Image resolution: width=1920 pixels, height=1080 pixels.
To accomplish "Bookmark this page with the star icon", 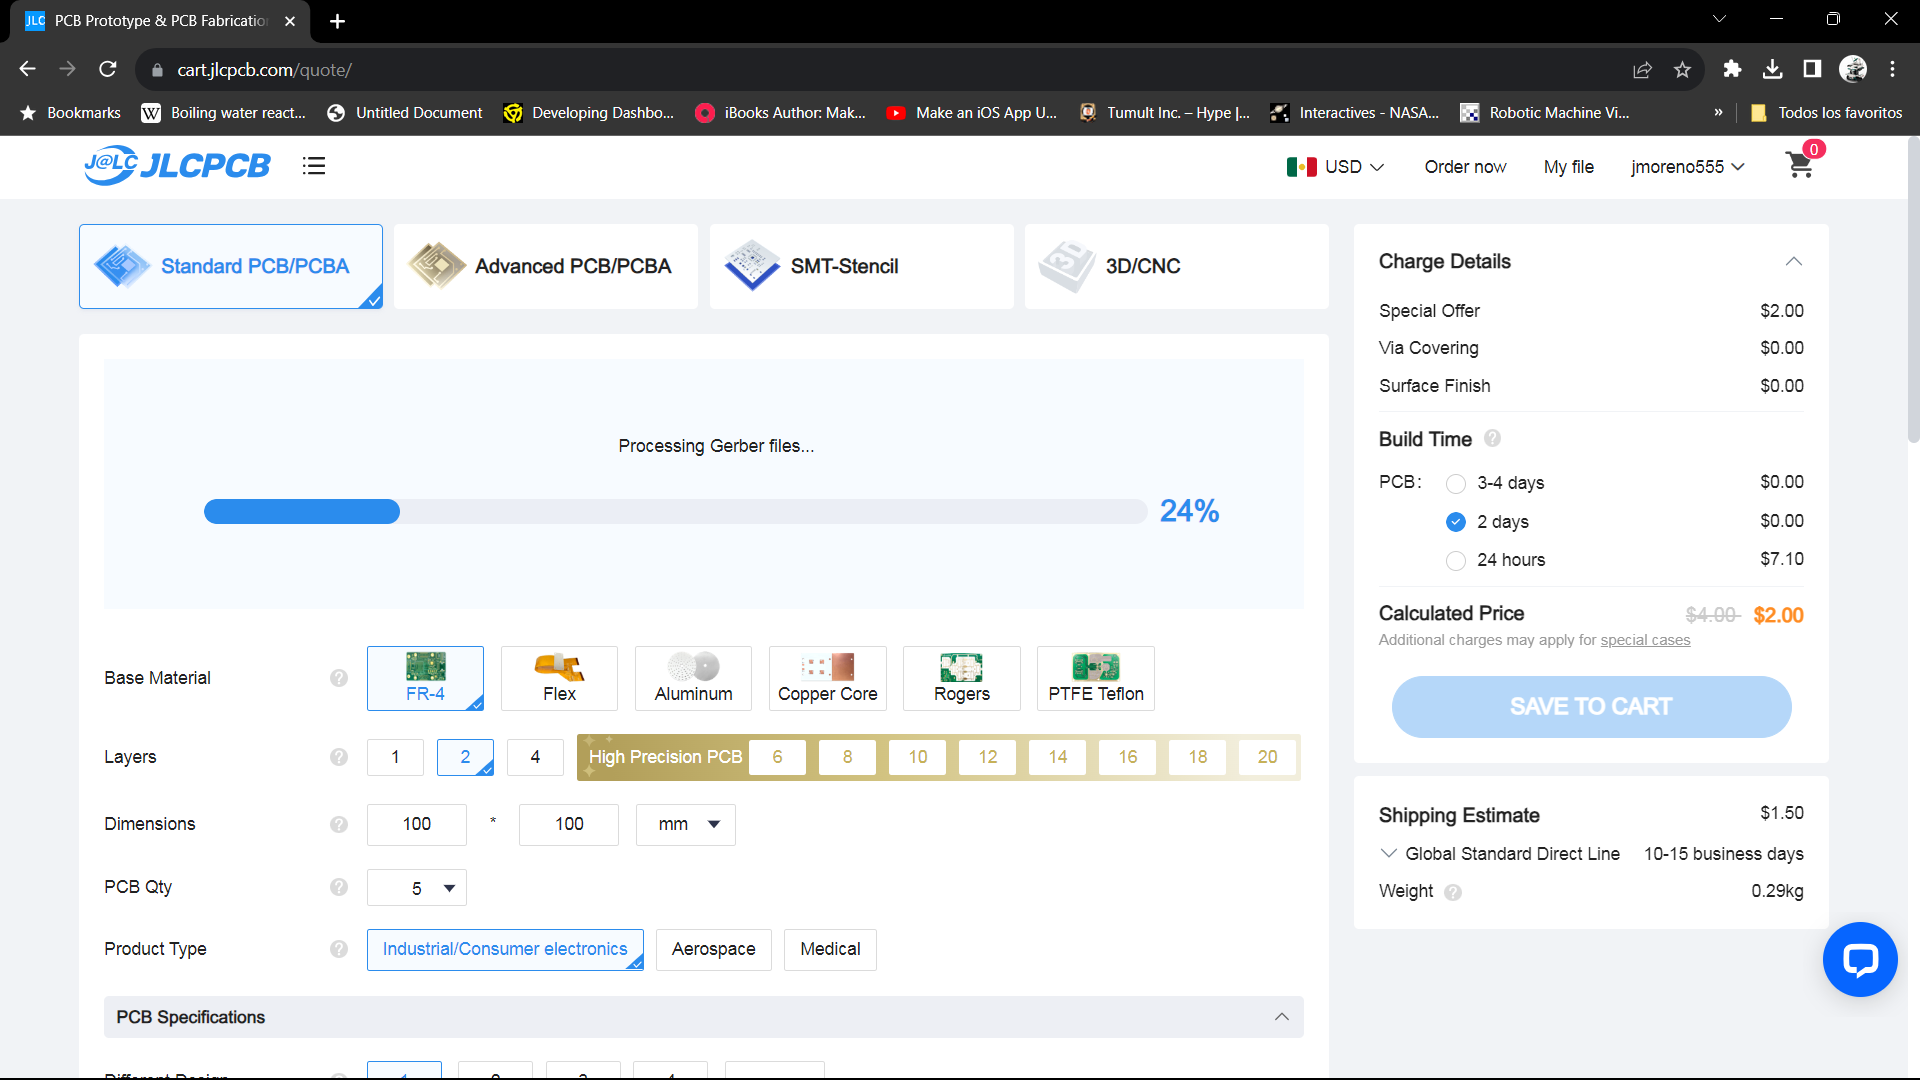I will [1682, 70].
